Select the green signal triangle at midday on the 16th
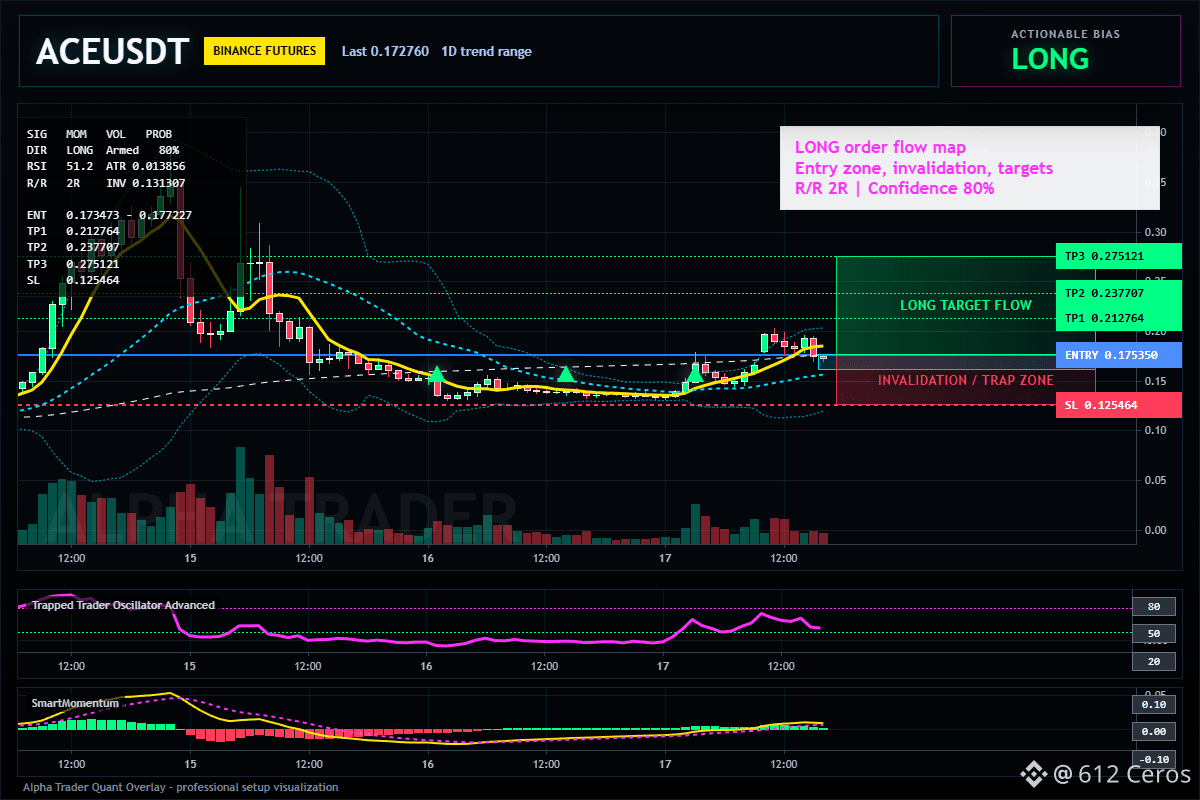Viewport: 1200px width, 800px height. click(x=566, y=374)
